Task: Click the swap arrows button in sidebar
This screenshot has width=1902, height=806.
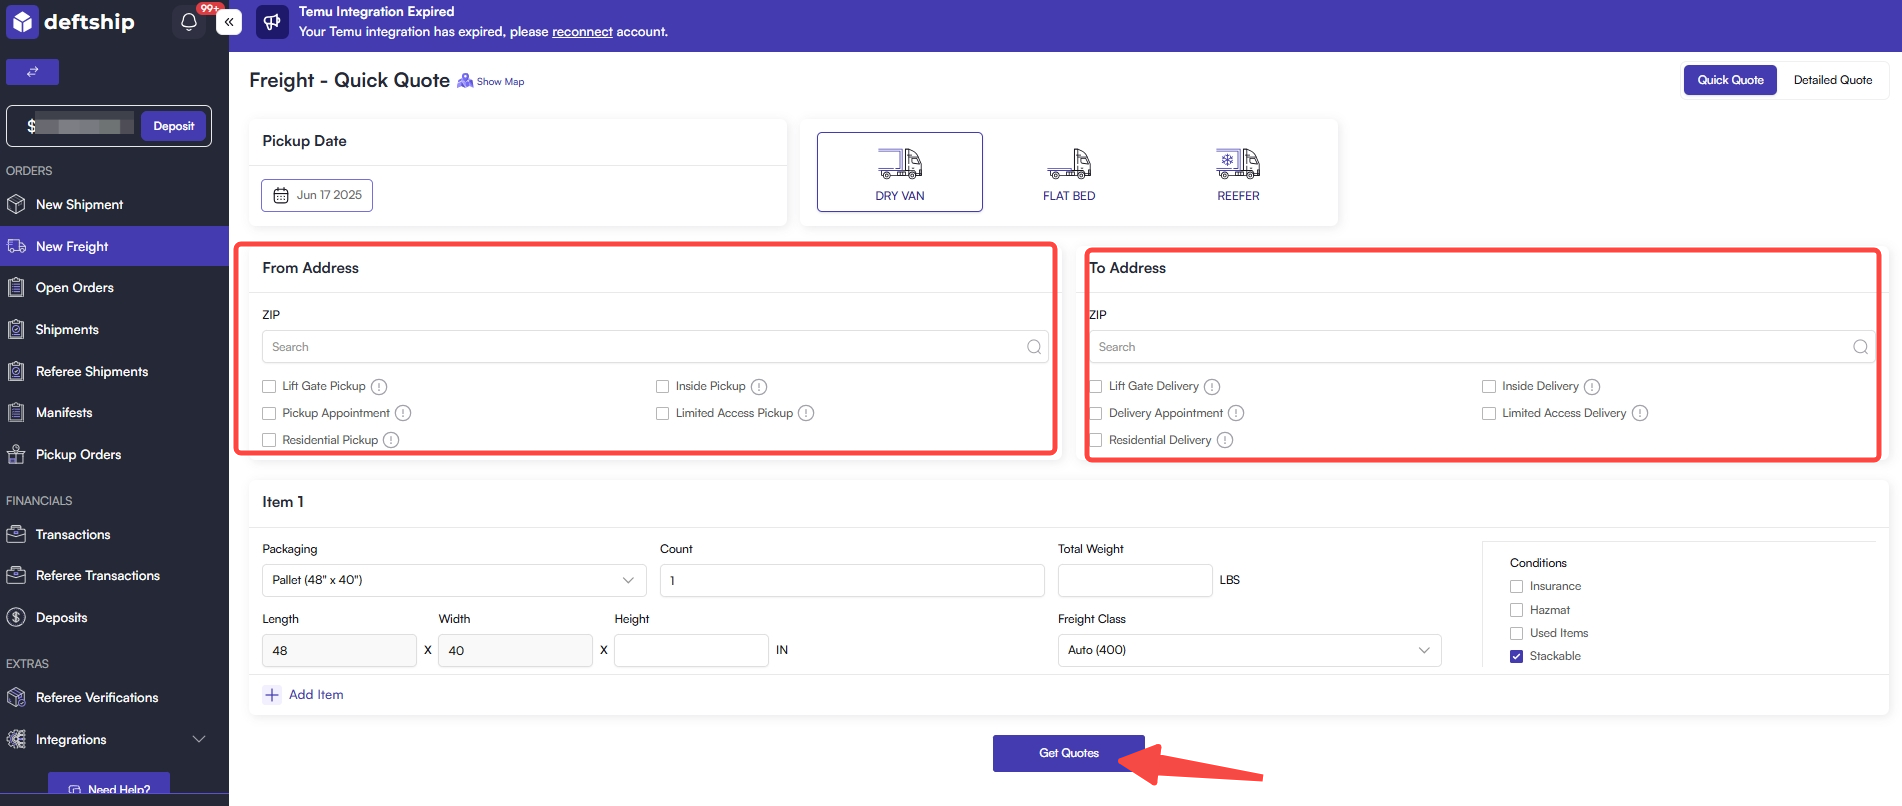Action: (32, 72)
